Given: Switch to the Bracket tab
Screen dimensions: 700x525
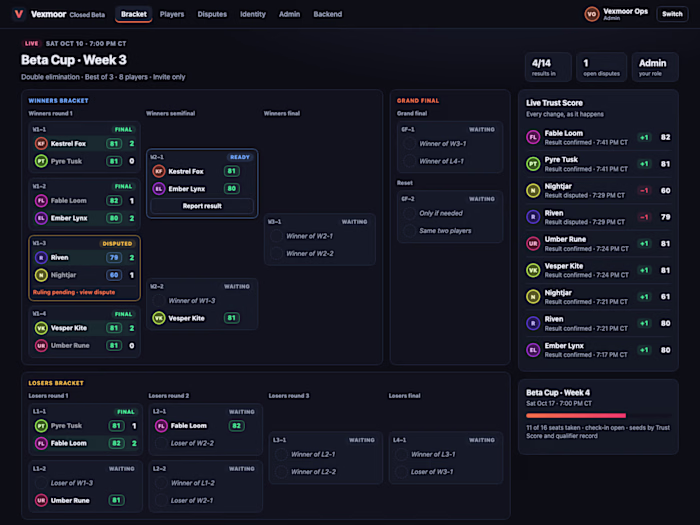Looking at the screenshot, I should 133,14.
